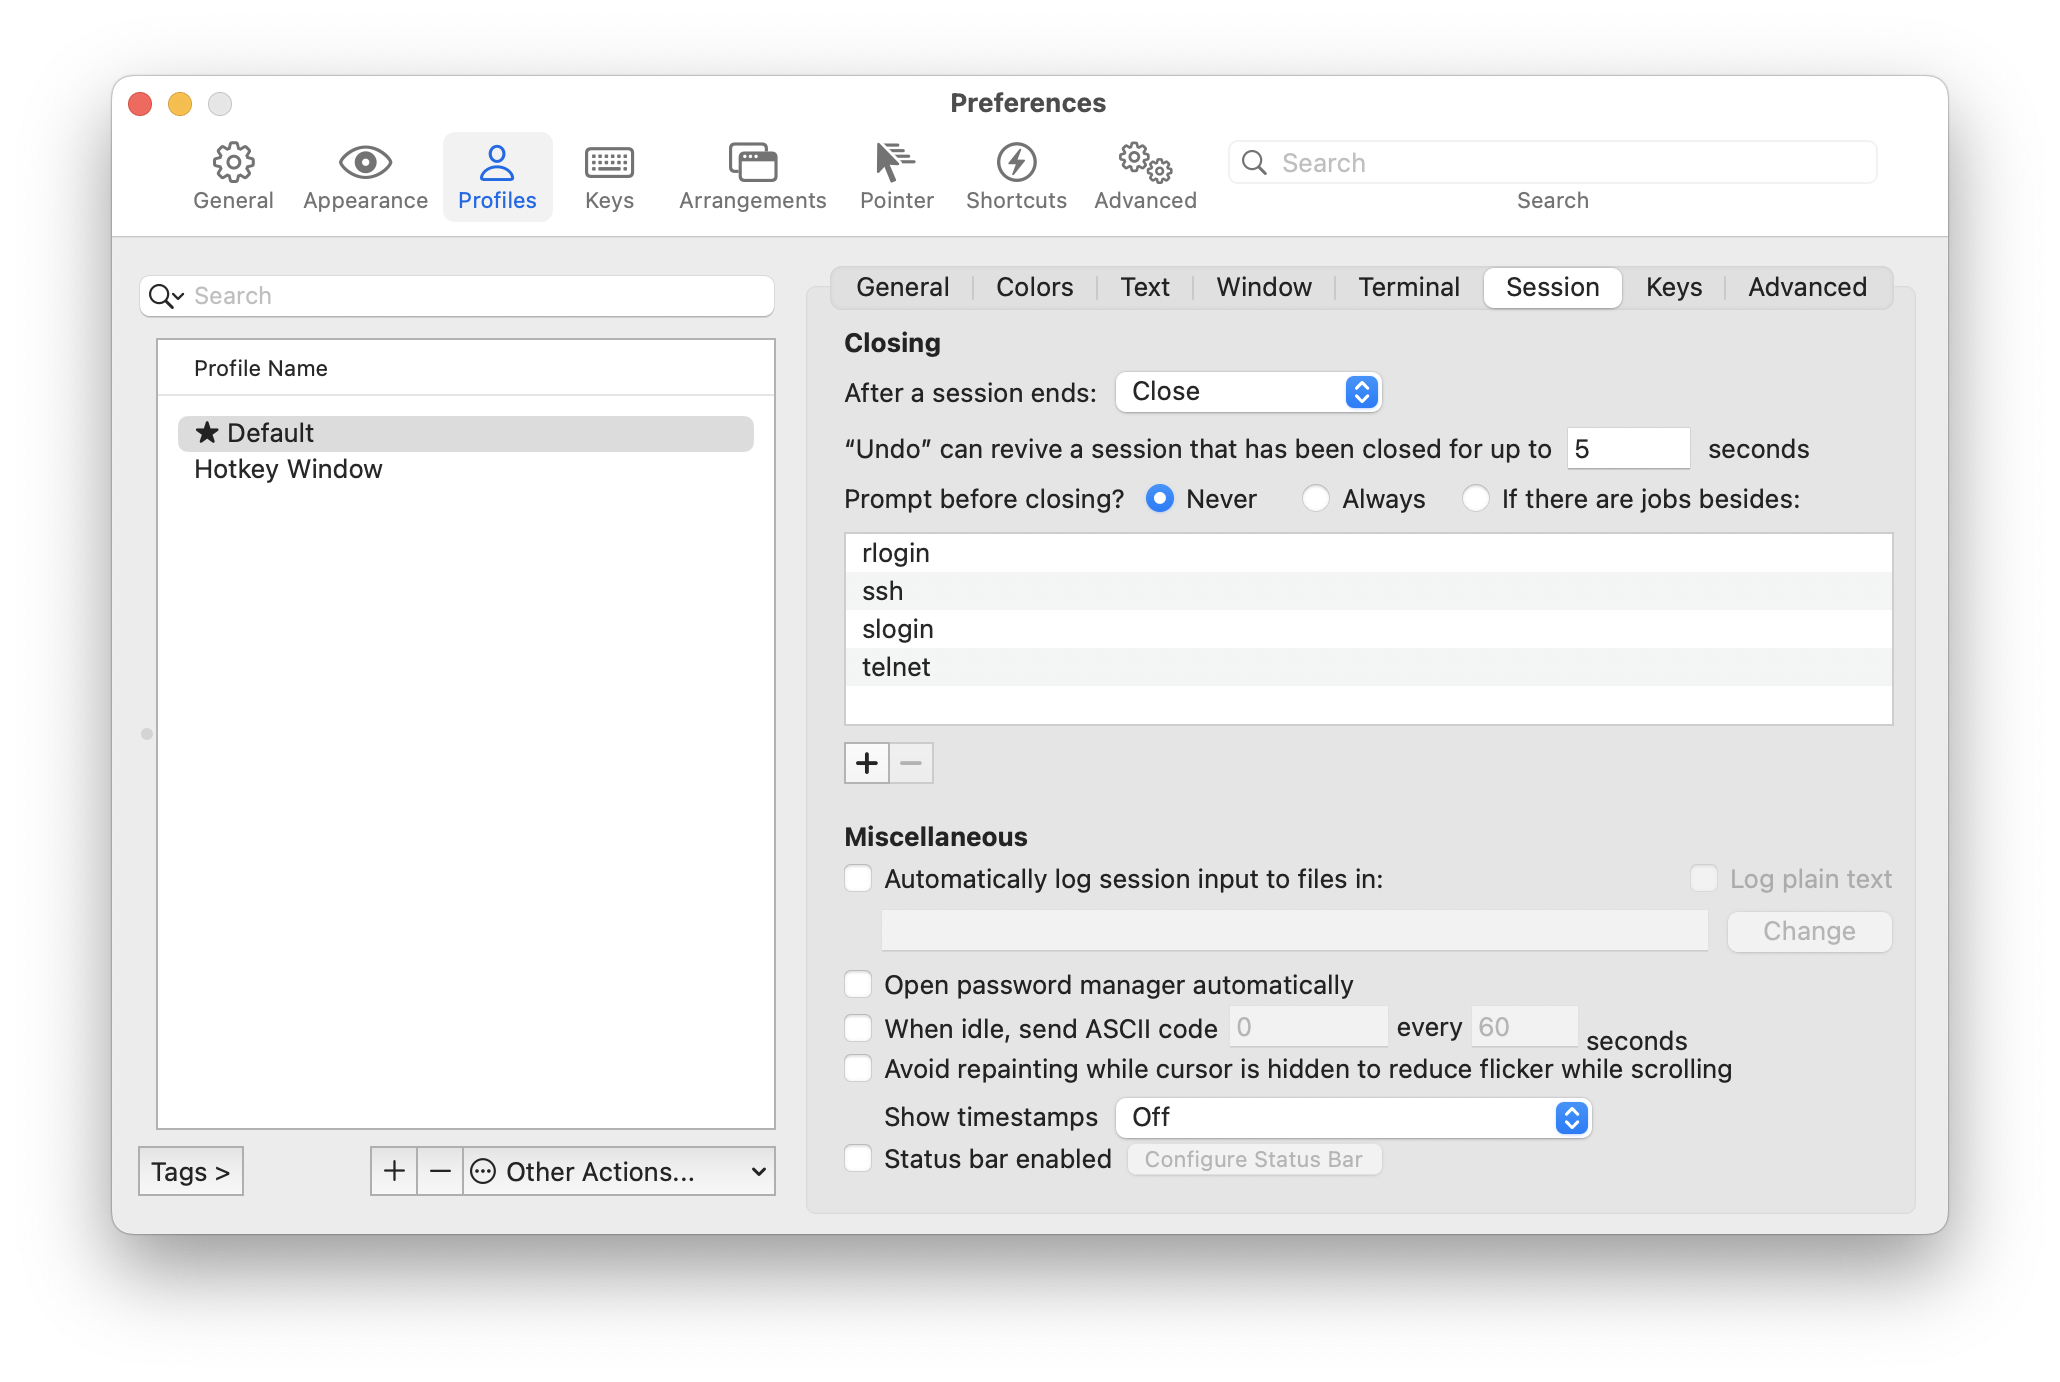Switch to the Colors tab
This screenshot has height=1382, width=2060.
point(1034,288)
